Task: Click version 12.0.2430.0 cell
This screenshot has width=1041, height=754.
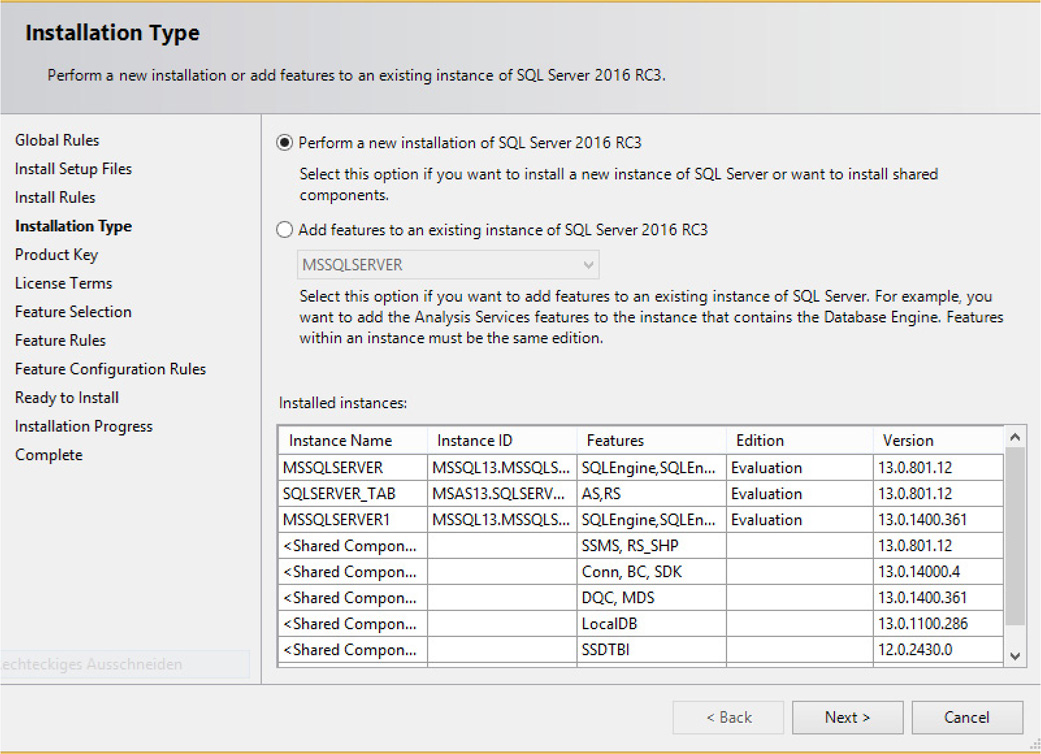Action: (x=938, y=649)
